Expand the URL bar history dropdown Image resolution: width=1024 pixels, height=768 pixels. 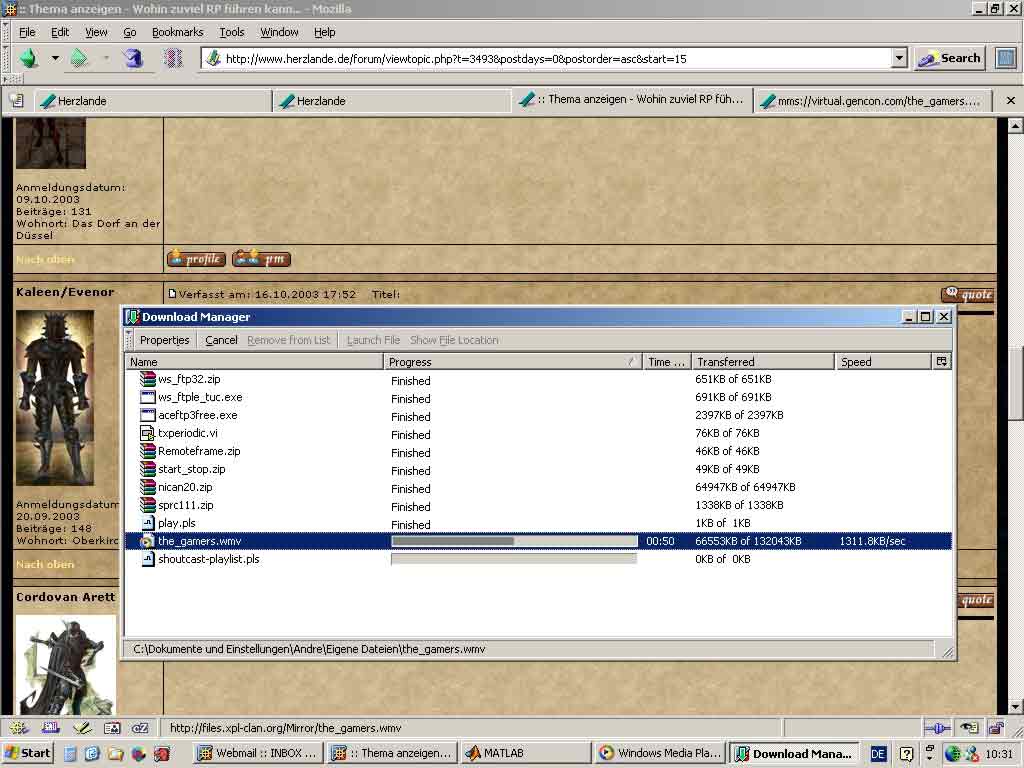pos(899,58)
